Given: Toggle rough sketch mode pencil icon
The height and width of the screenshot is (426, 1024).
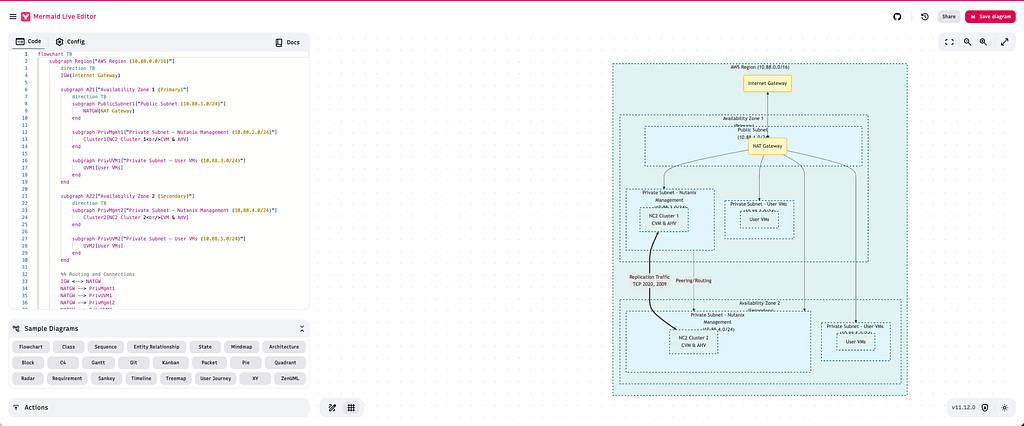Looking at the screenshot, I should pos(332,408).
